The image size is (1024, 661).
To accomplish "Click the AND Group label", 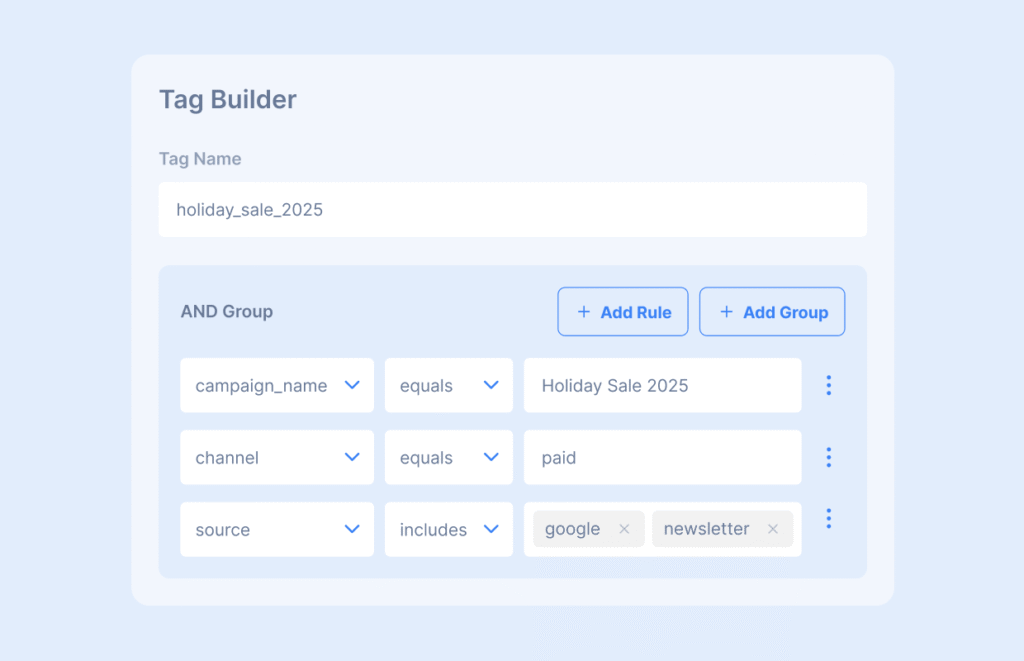I will click(227, 311).
